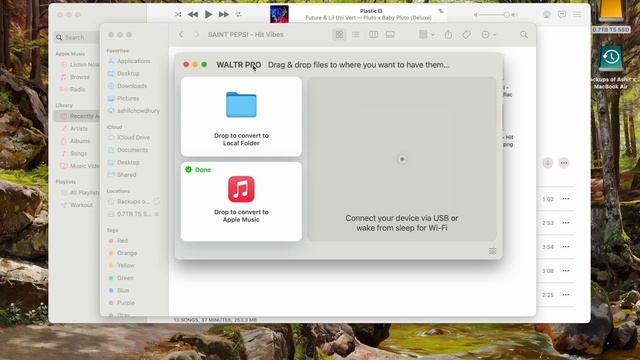Screen dimensions: 640x360
Task: Open options for the 2:53 track
Action: point(566,223)
